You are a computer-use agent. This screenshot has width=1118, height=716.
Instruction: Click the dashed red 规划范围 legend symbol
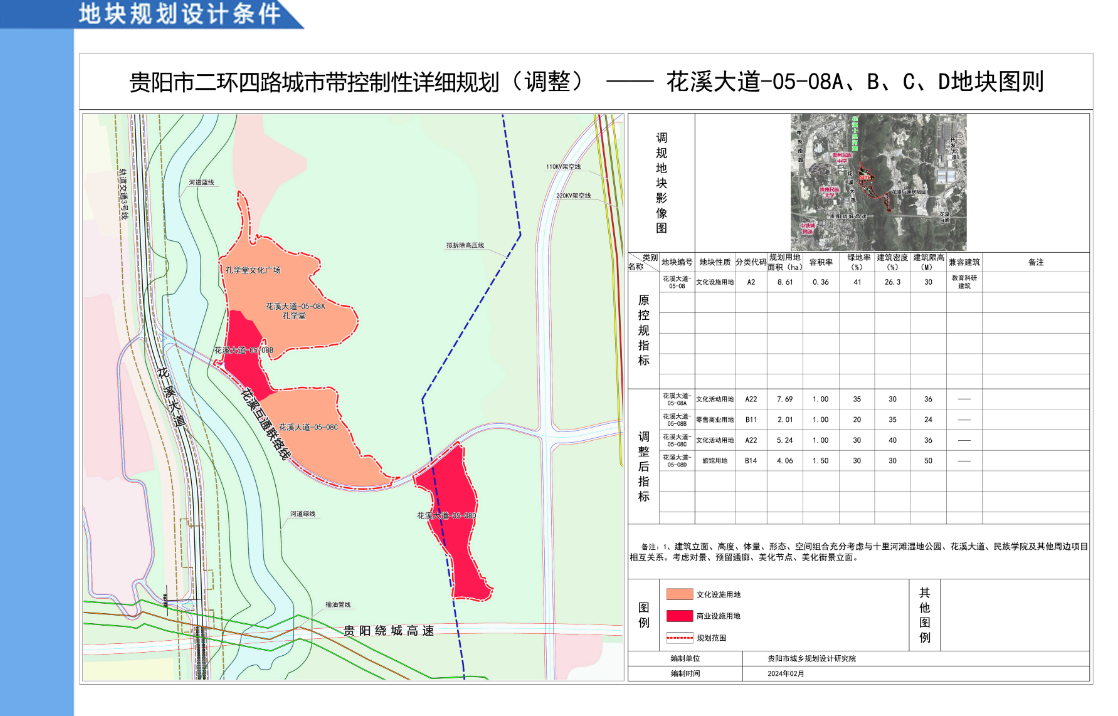pos(679,637)
